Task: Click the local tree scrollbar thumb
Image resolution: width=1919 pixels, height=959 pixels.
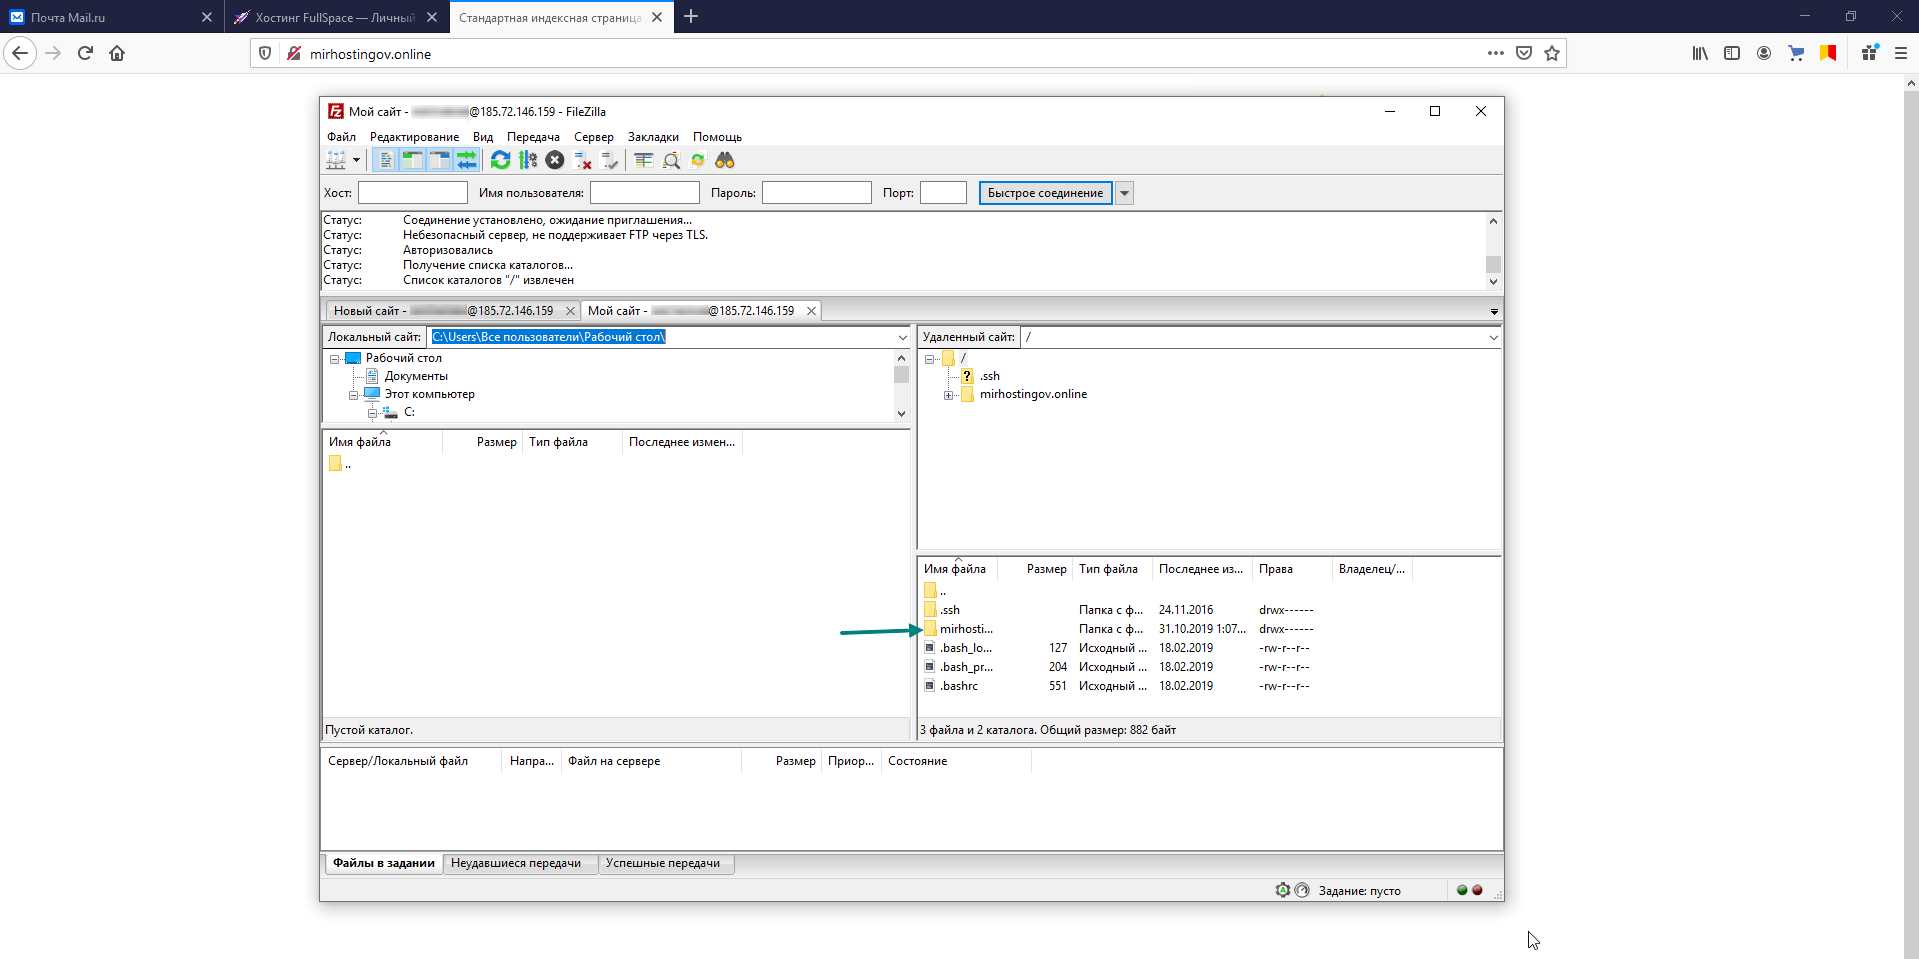Action: (901, 374)
